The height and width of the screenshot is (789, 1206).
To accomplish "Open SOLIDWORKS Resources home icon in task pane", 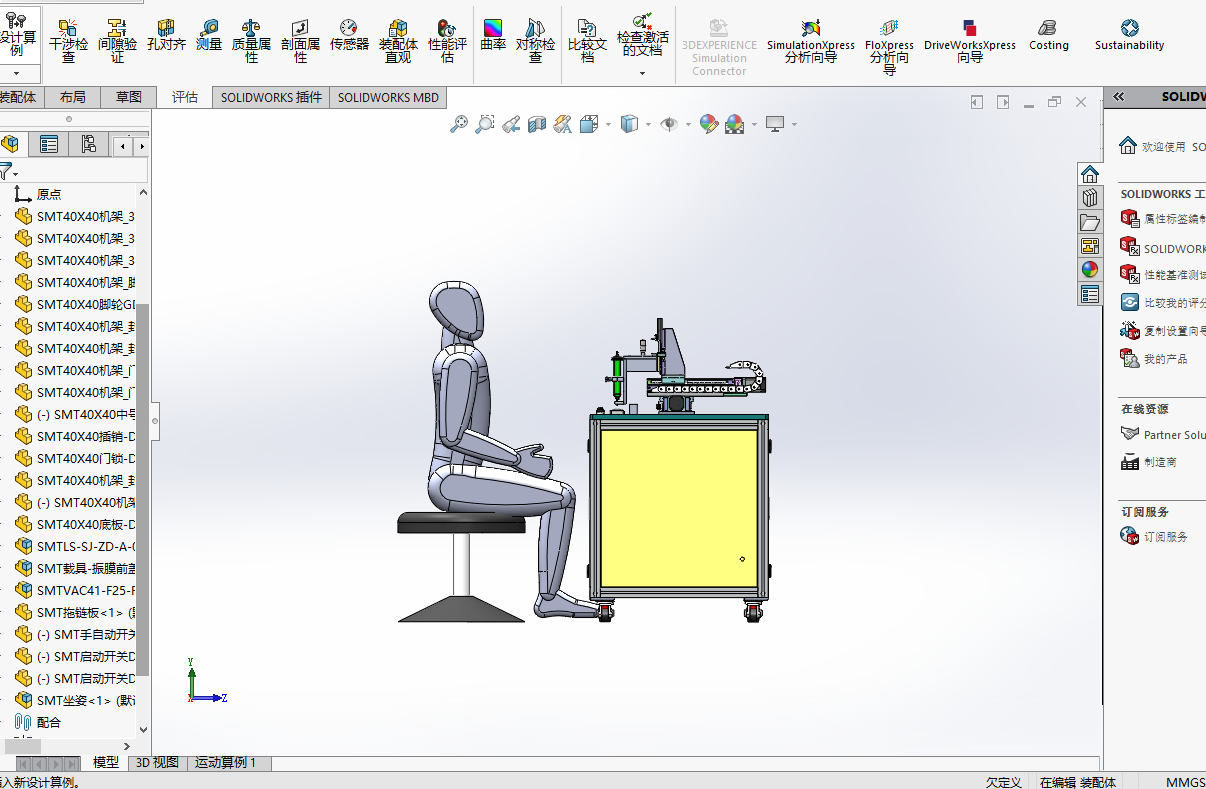I will 1090,174.
